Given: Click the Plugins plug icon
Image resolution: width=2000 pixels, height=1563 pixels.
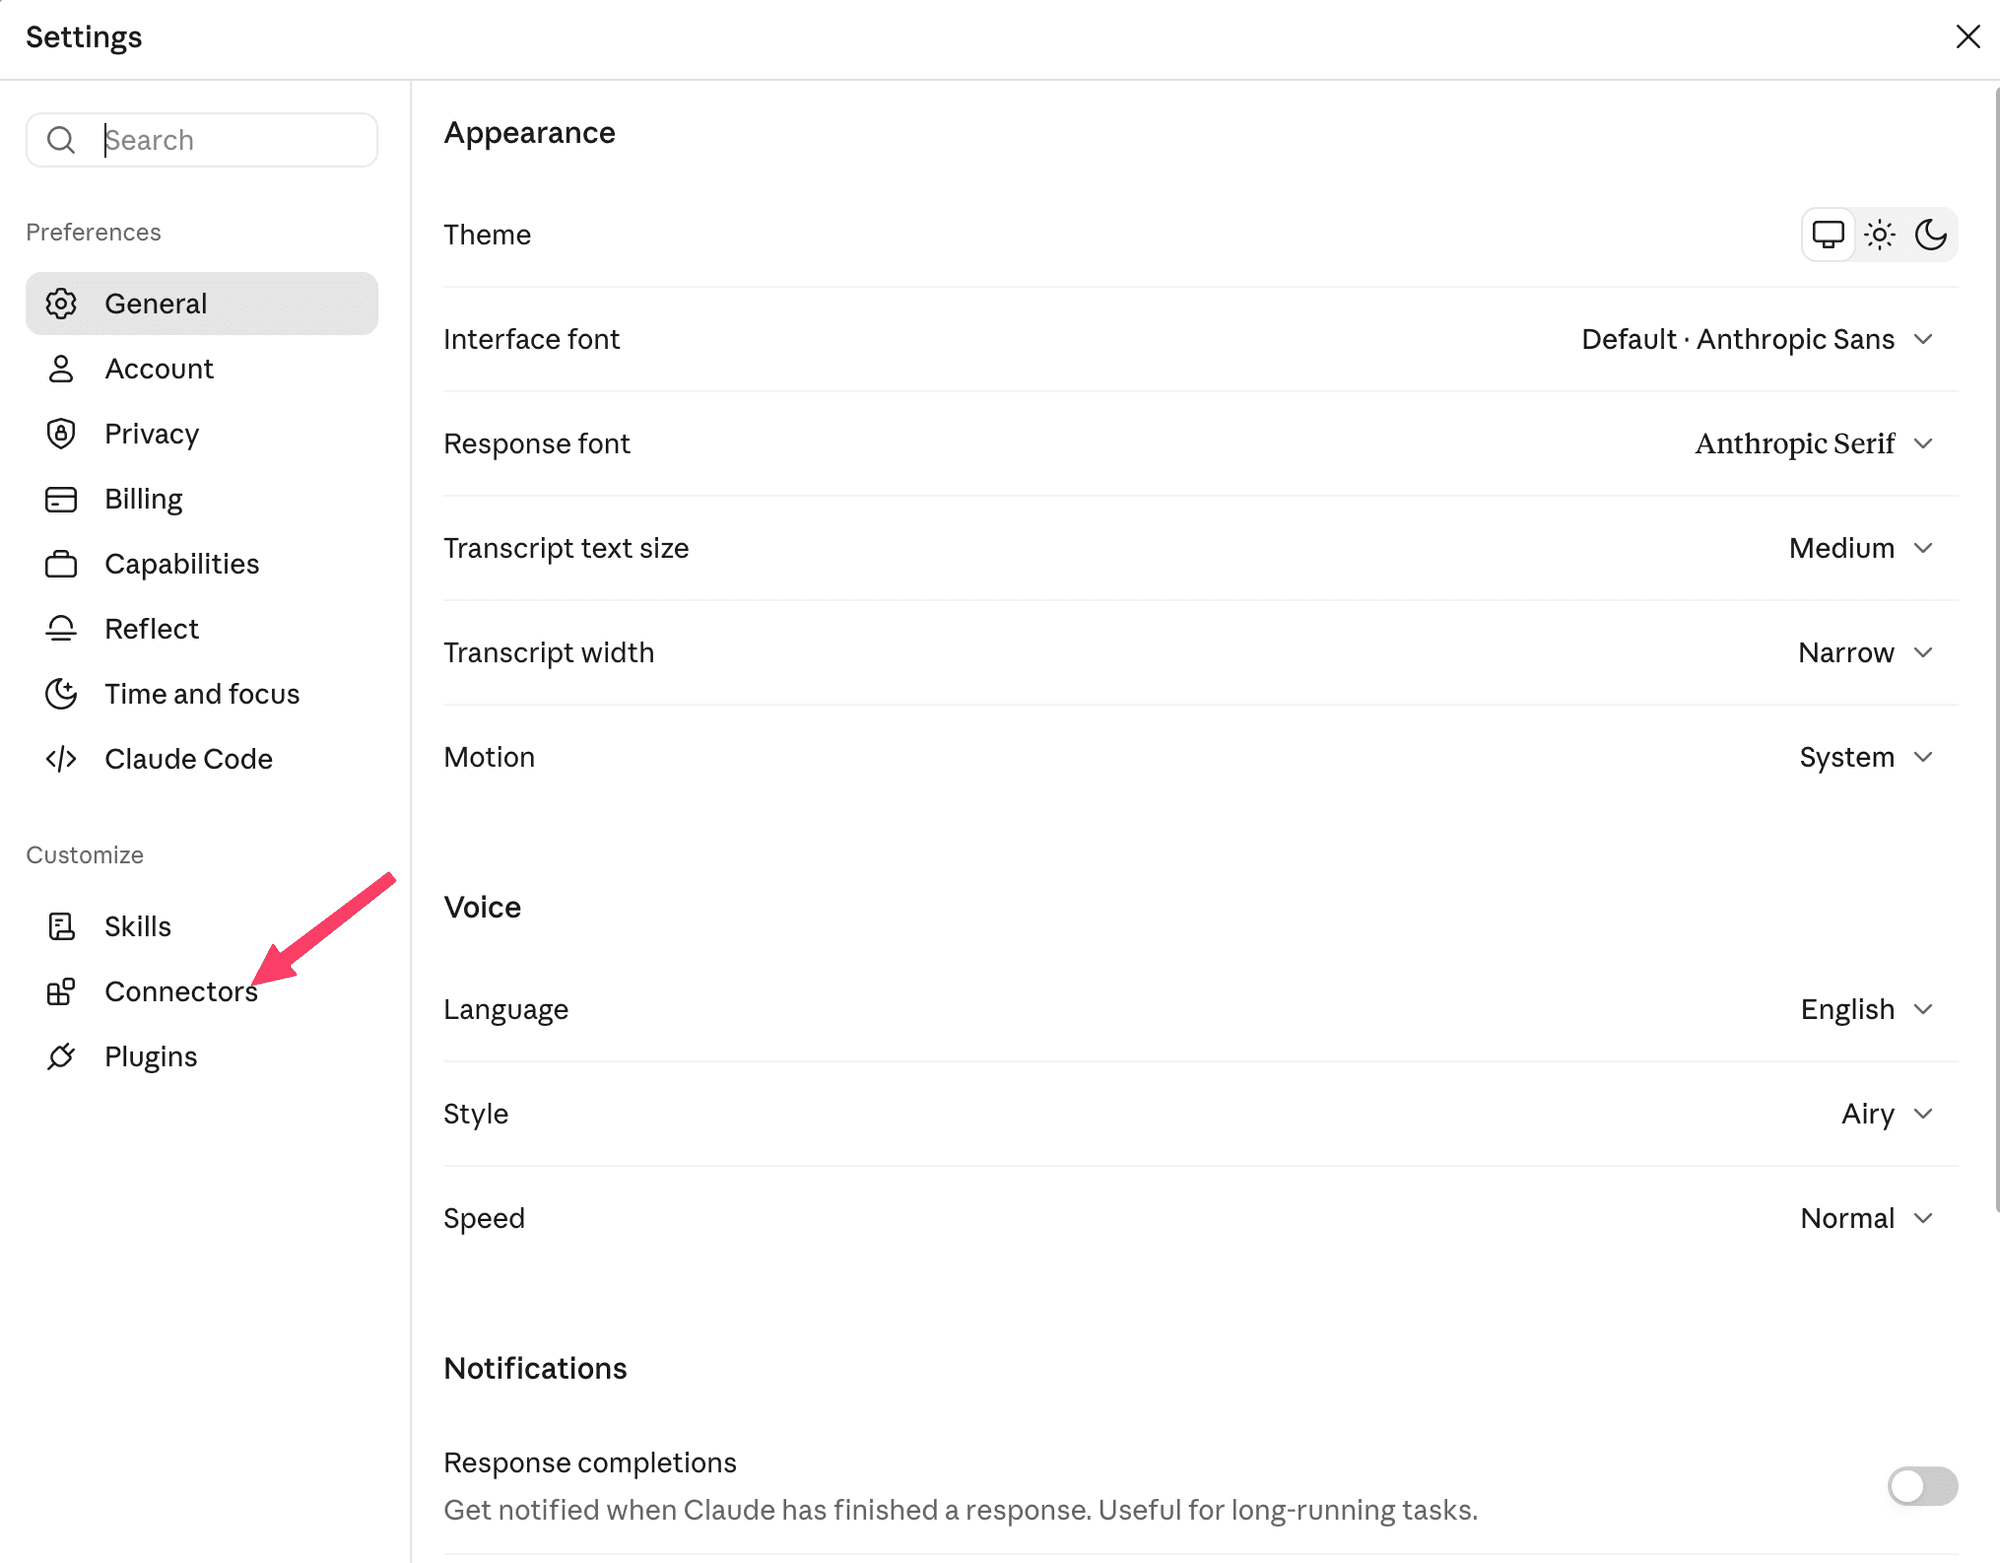Looking at the screenshot, I should 61,1057.
